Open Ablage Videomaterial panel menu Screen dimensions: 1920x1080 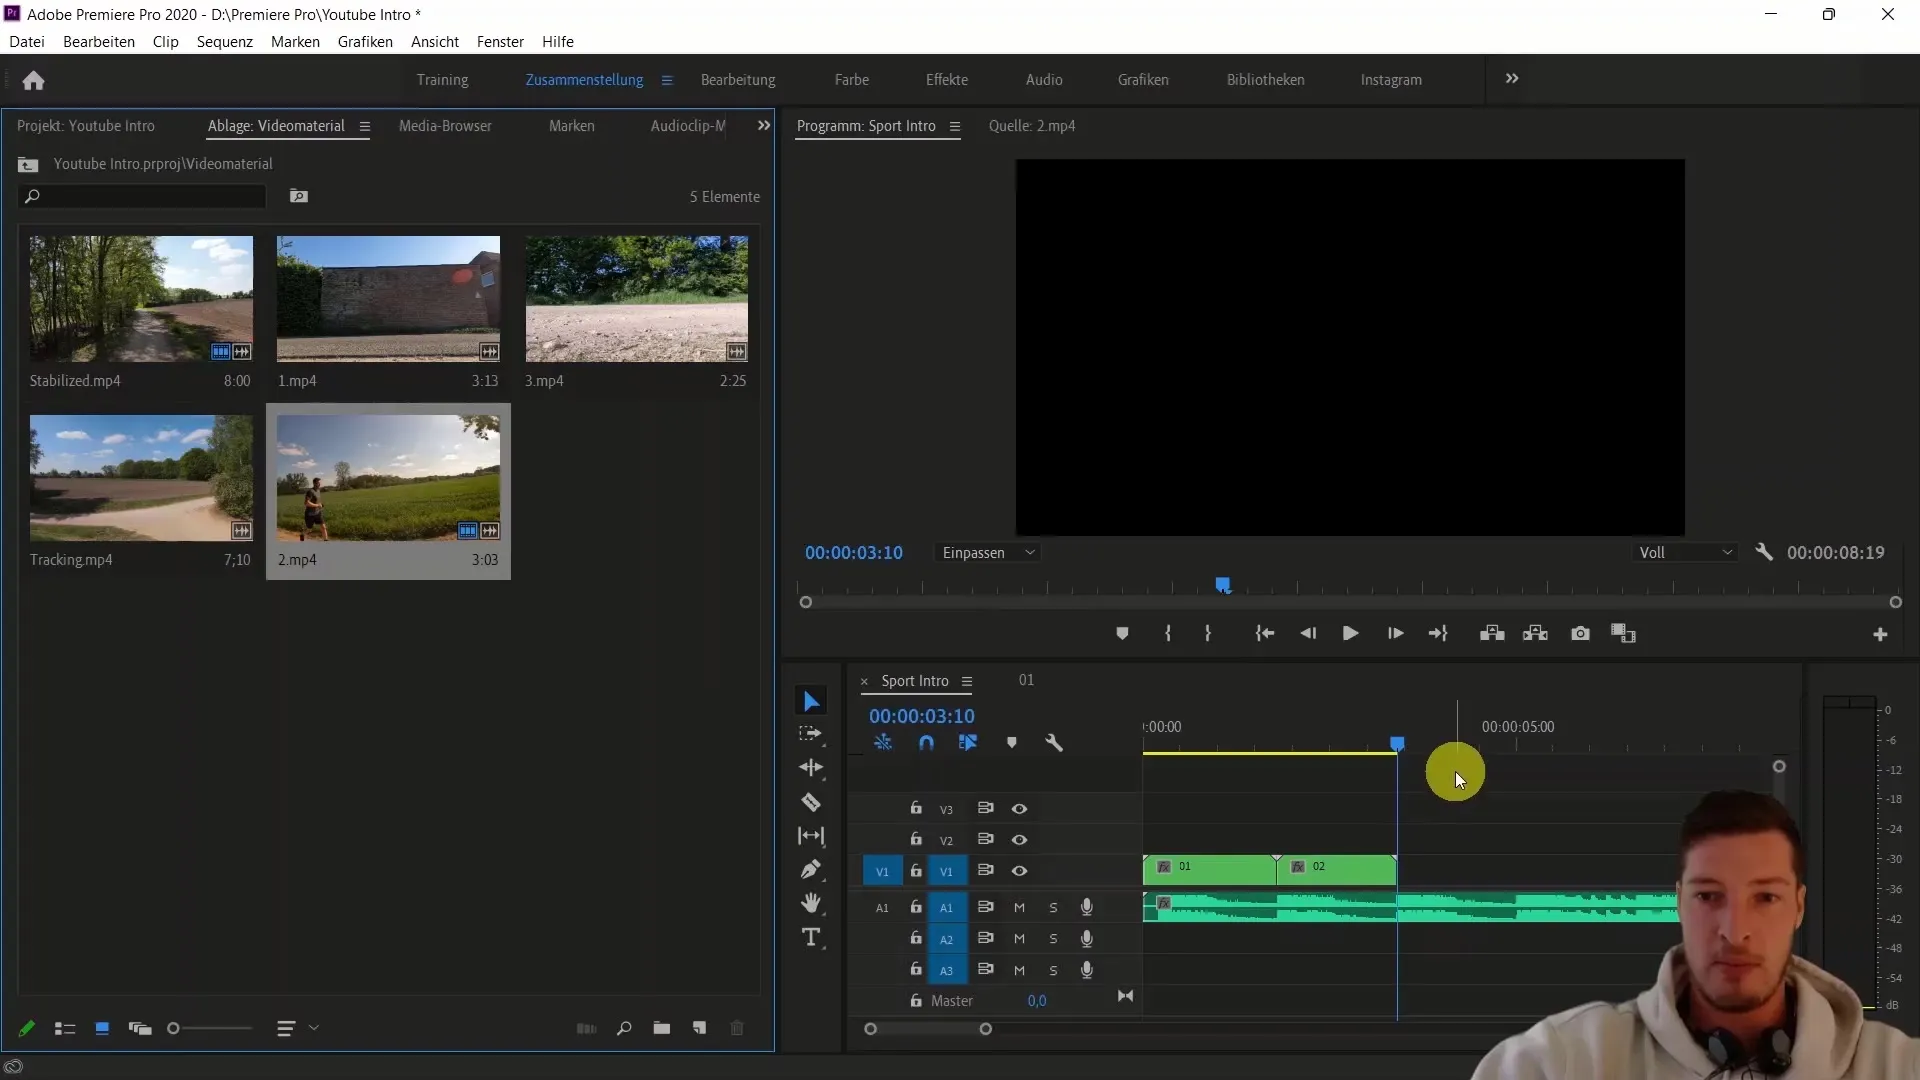click(365, 127)
